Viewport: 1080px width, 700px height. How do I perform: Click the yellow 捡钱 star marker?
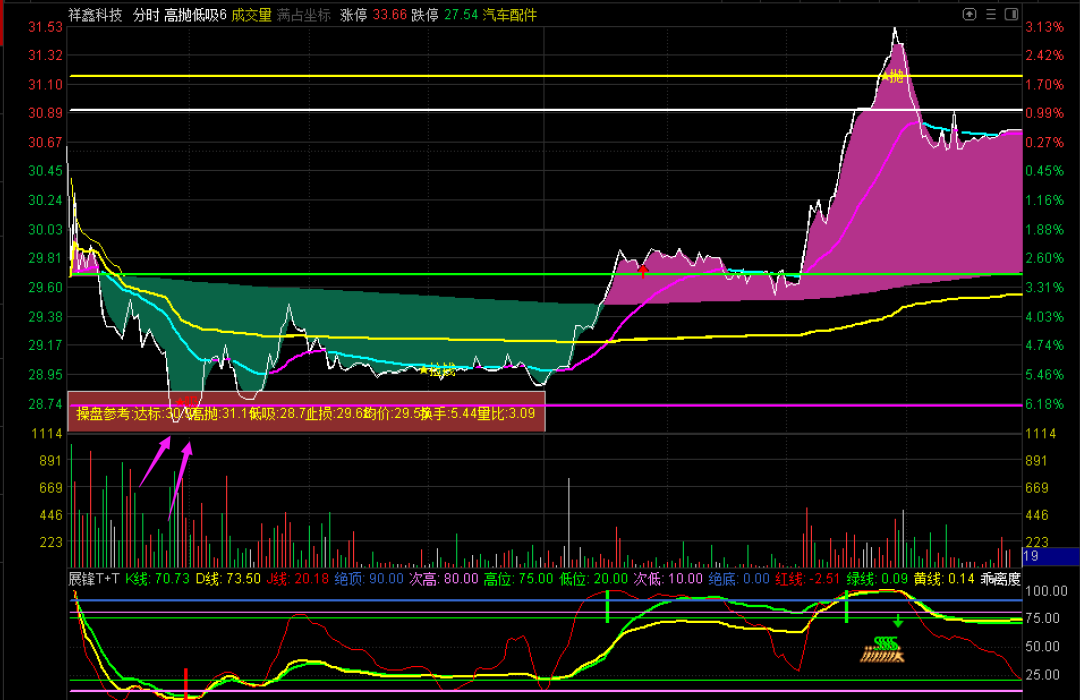(x=438, y=370)
